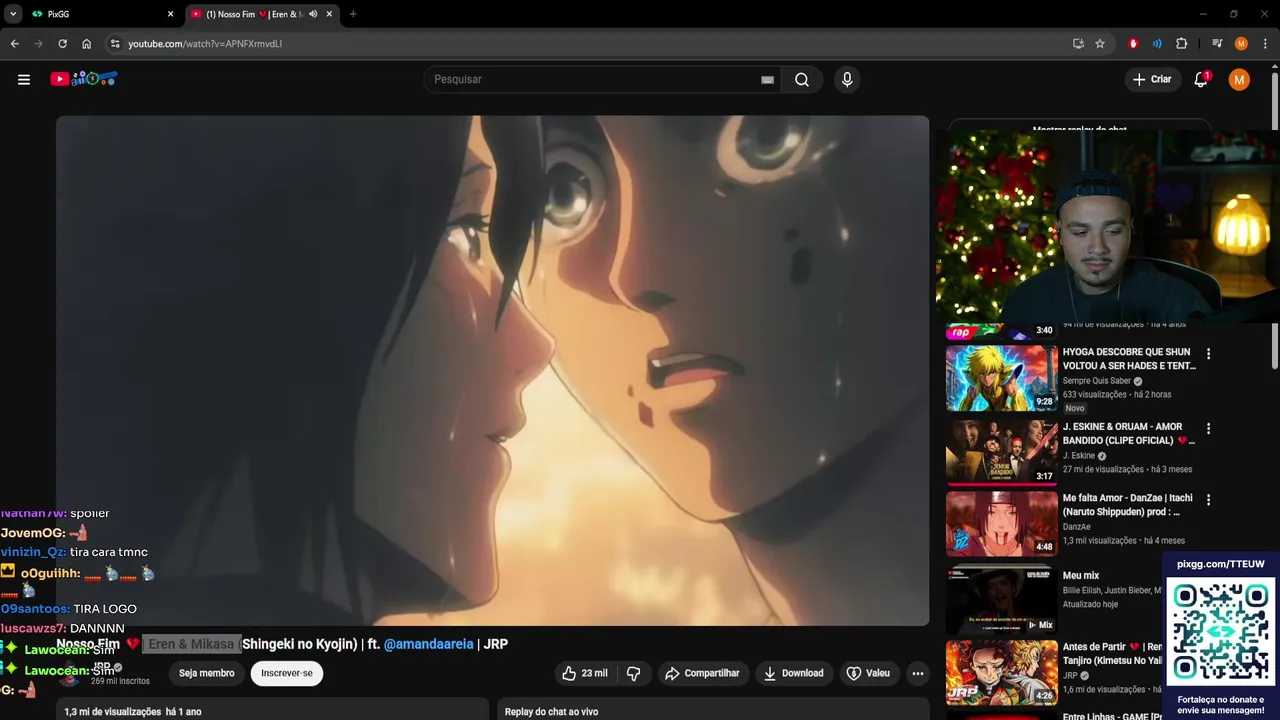Open the red extension icon

1133,44
